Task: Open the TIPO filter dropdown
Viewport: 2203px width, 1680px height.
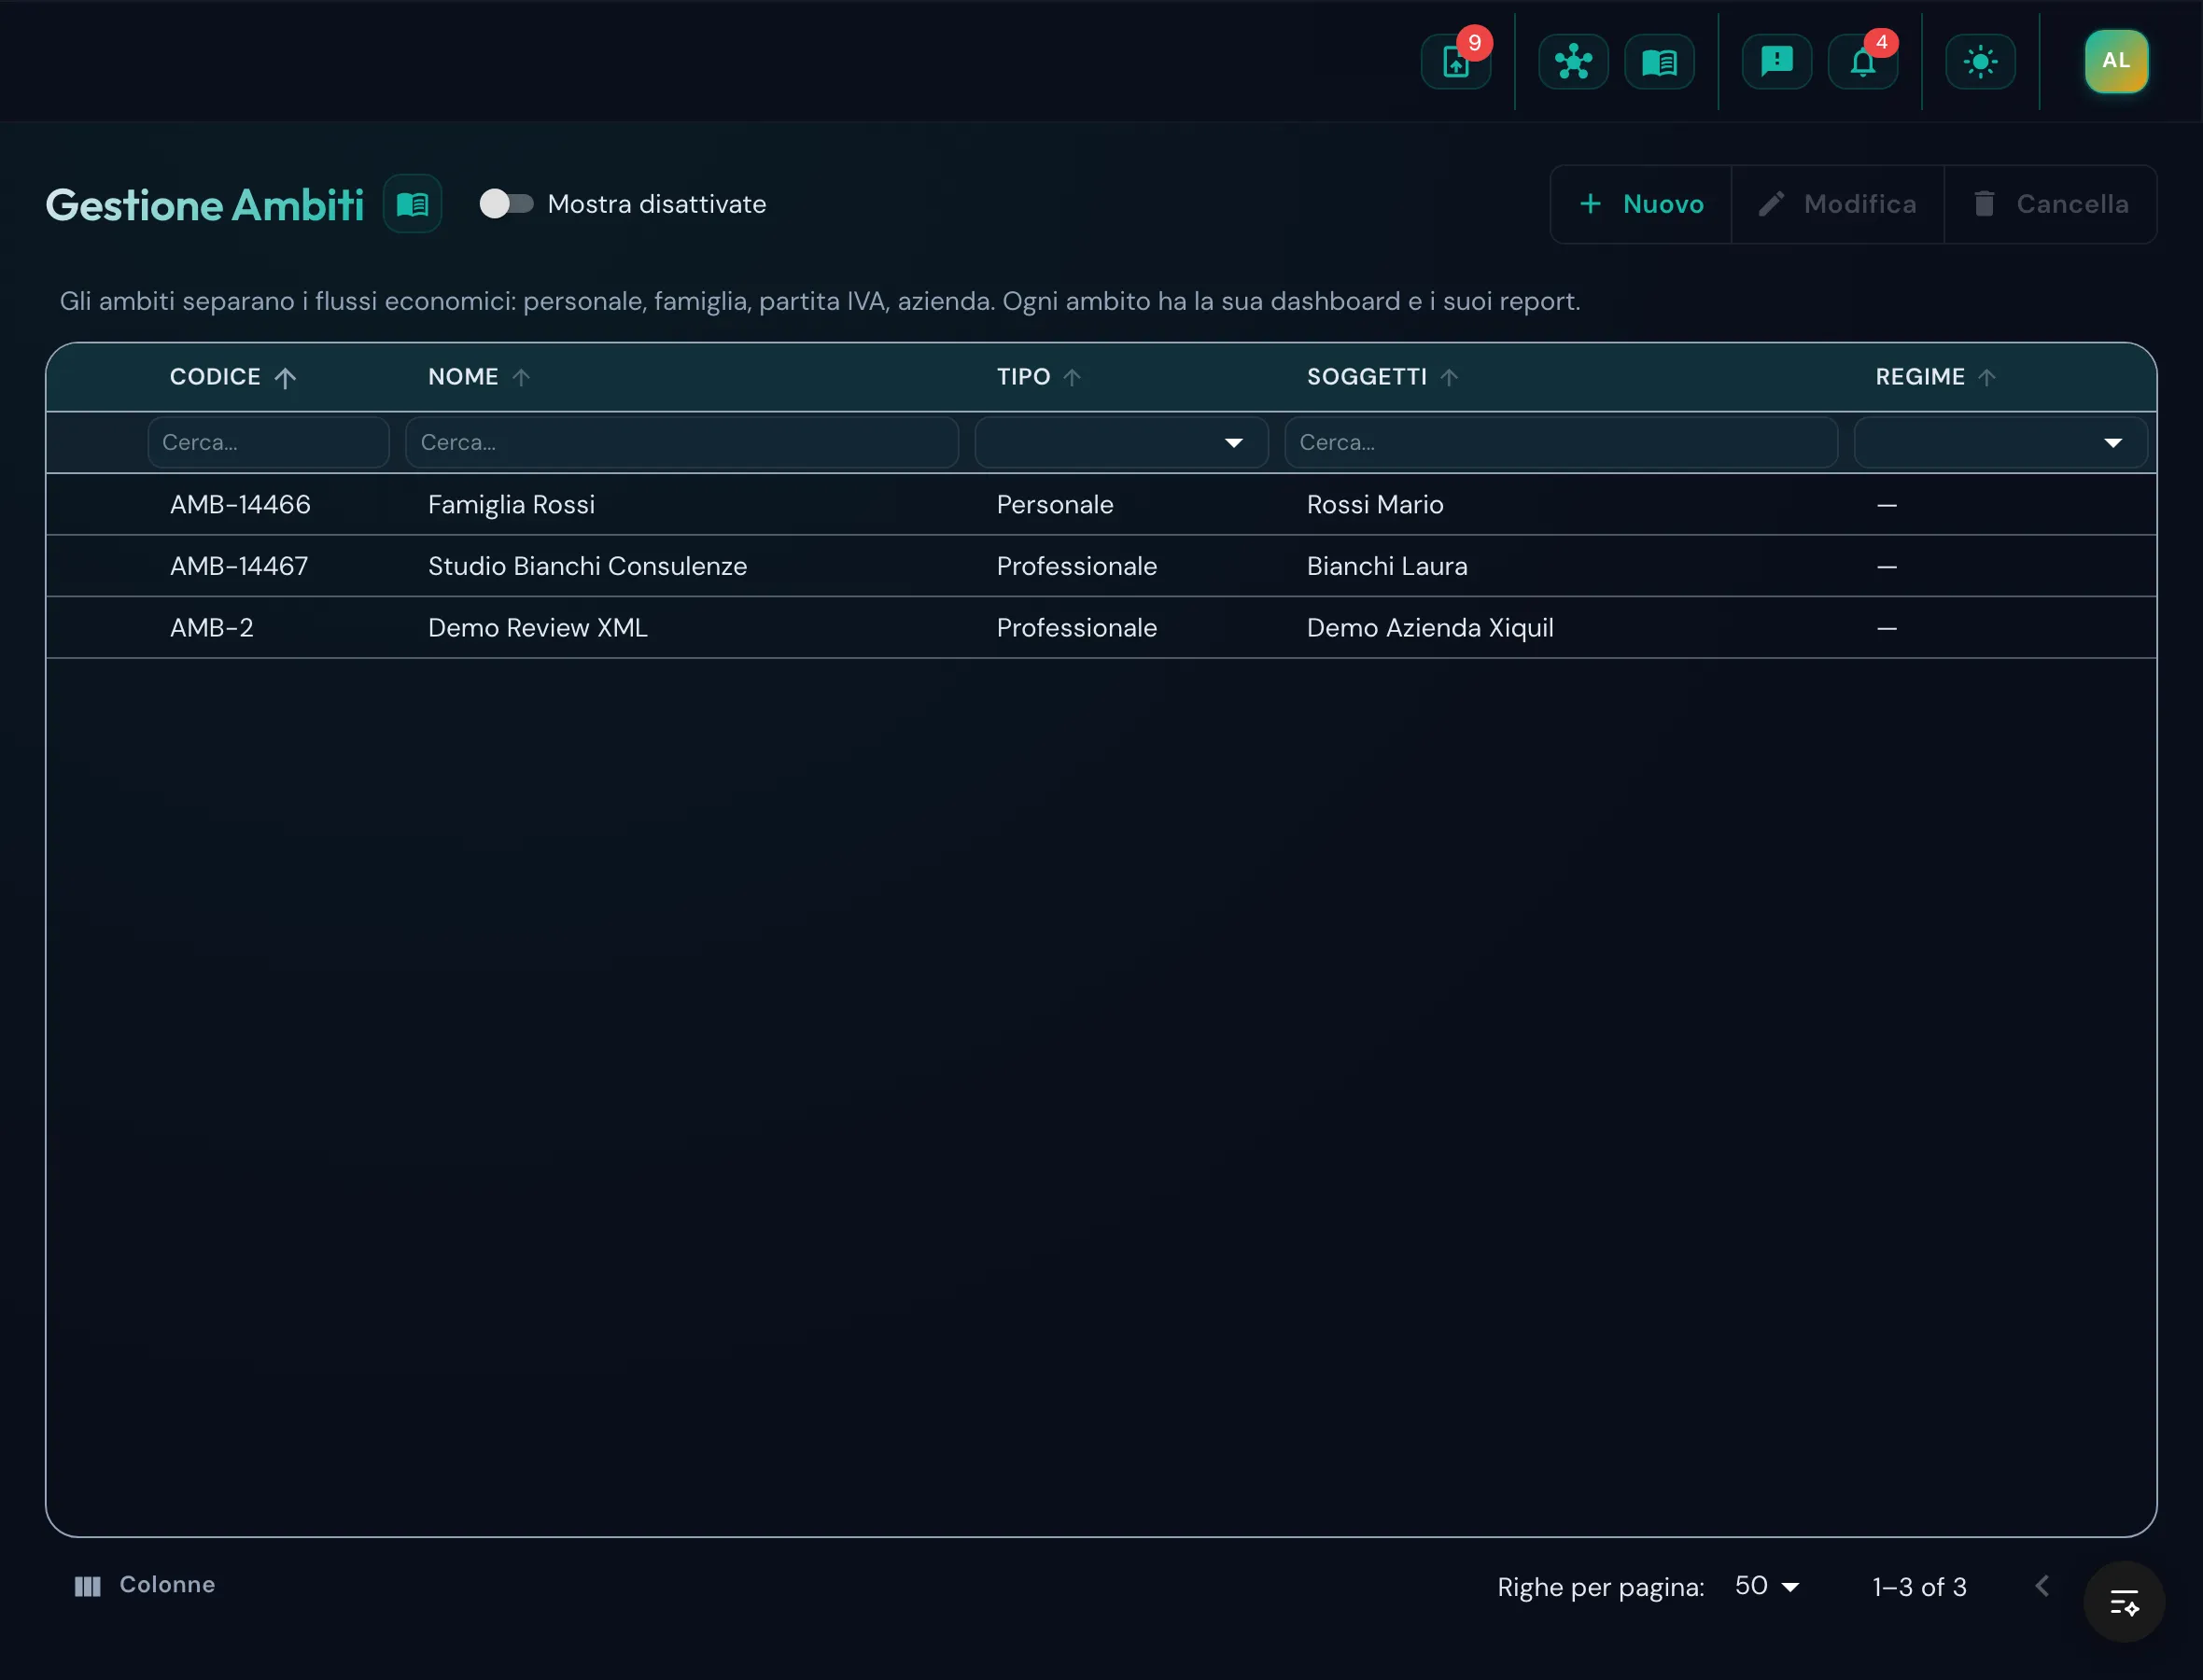Action: pyautogui.click(x=1121, y=442)
